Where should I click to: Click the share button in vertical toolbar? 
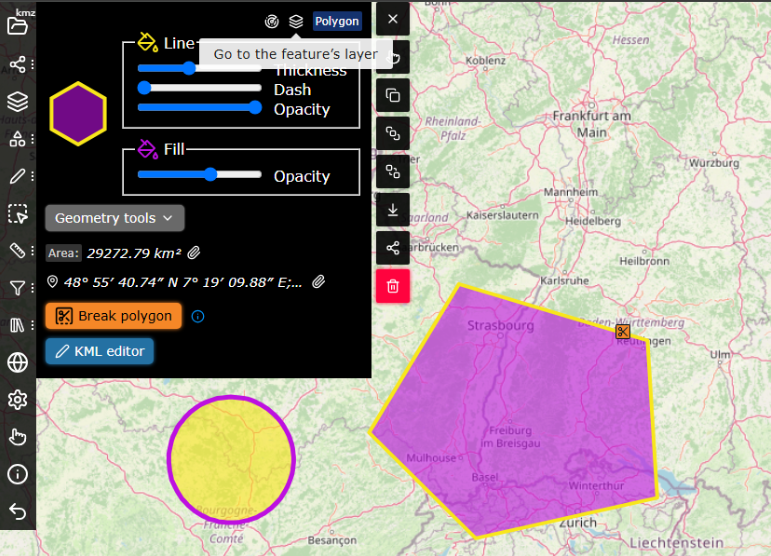392,248
